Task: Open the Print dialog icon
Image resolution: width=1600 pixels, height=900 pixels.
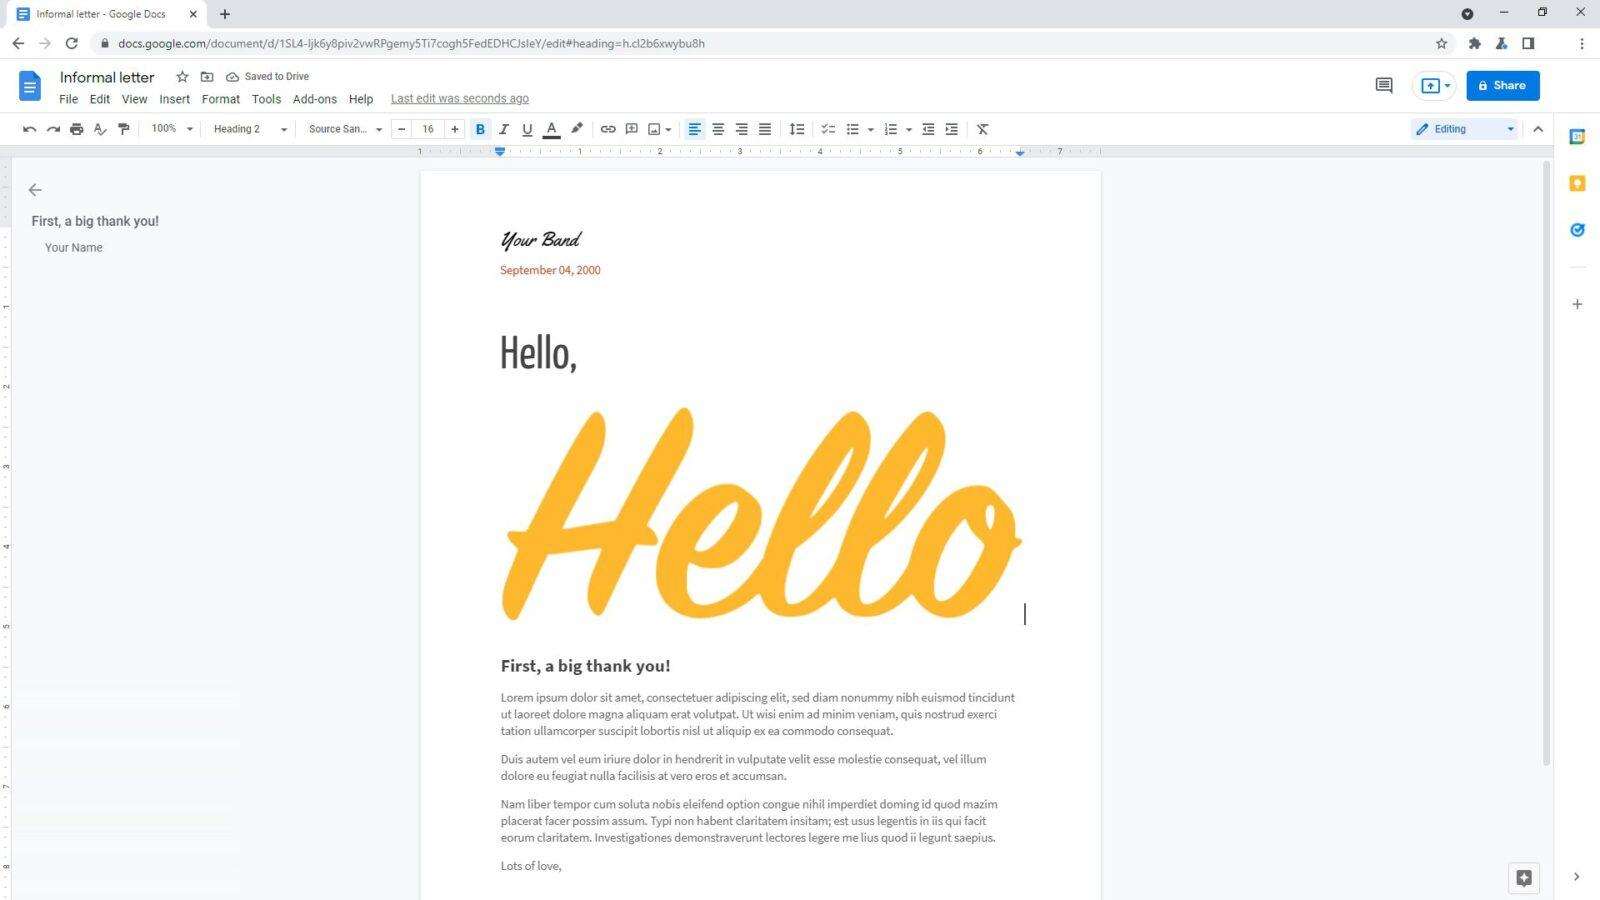Action: point(77,128)
